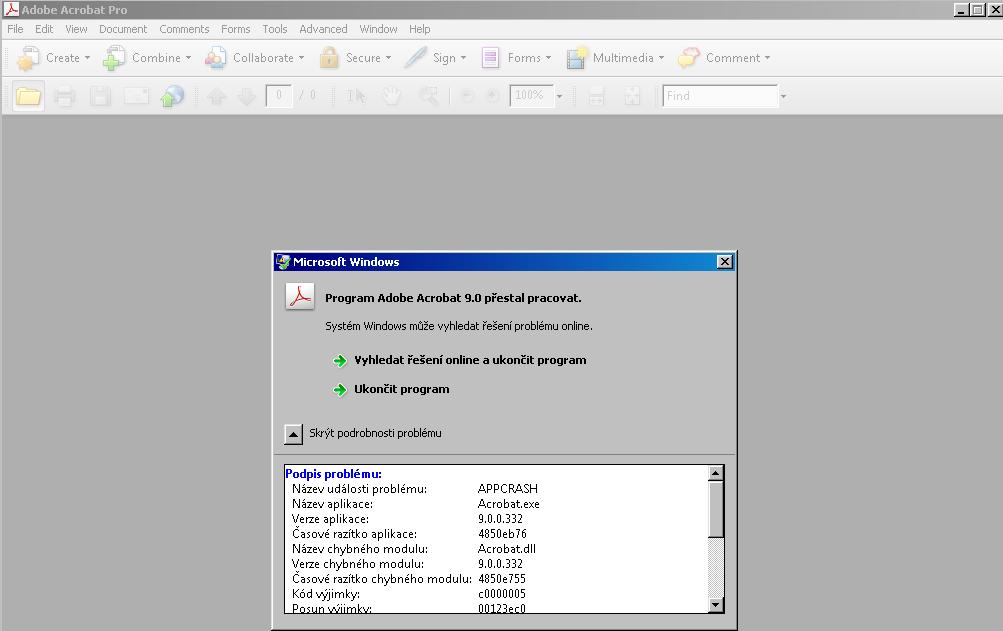Open the Create PDF menu icon
This screenshot has height=631, width=1003.
(x=28, y=58)
